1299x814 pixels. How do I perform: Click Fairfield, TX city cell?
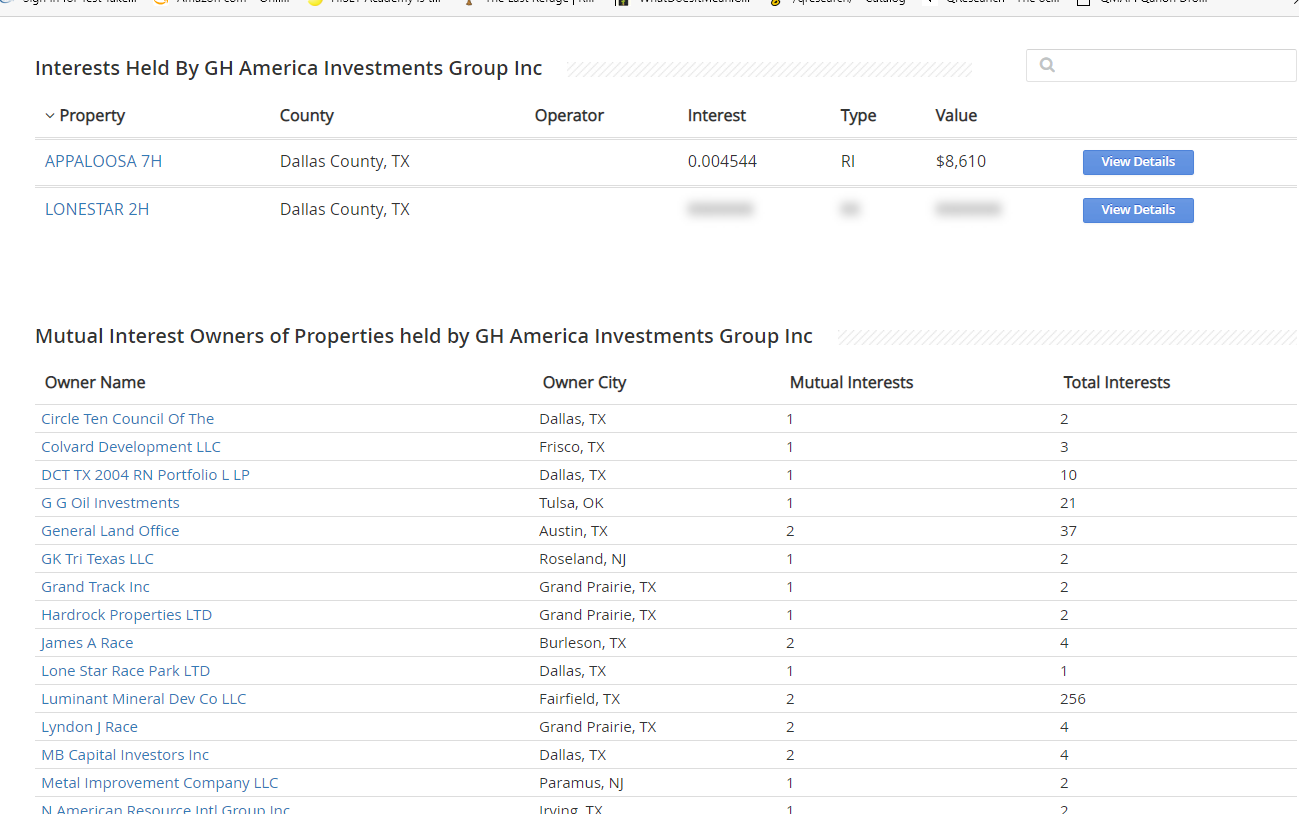(579, 698)
